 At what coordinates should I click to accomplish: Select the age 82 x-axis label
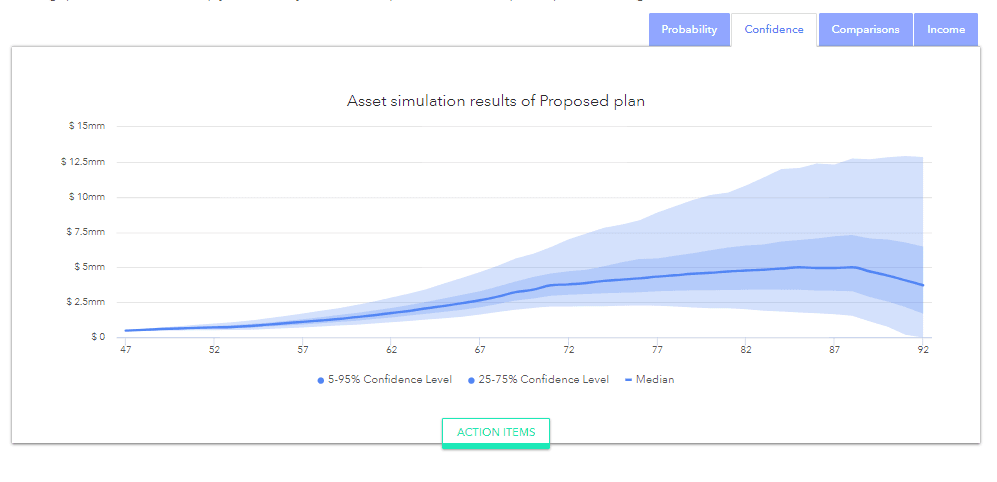(746, 350)
